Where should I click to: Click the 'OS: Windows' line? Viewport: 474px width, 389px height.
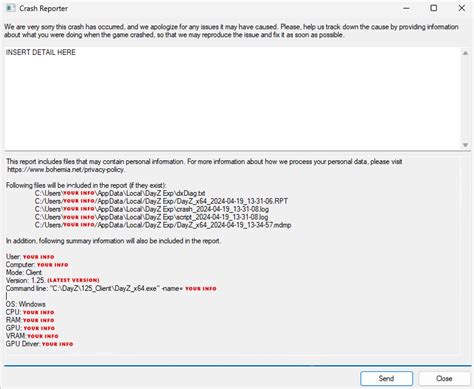pos(26,304)
